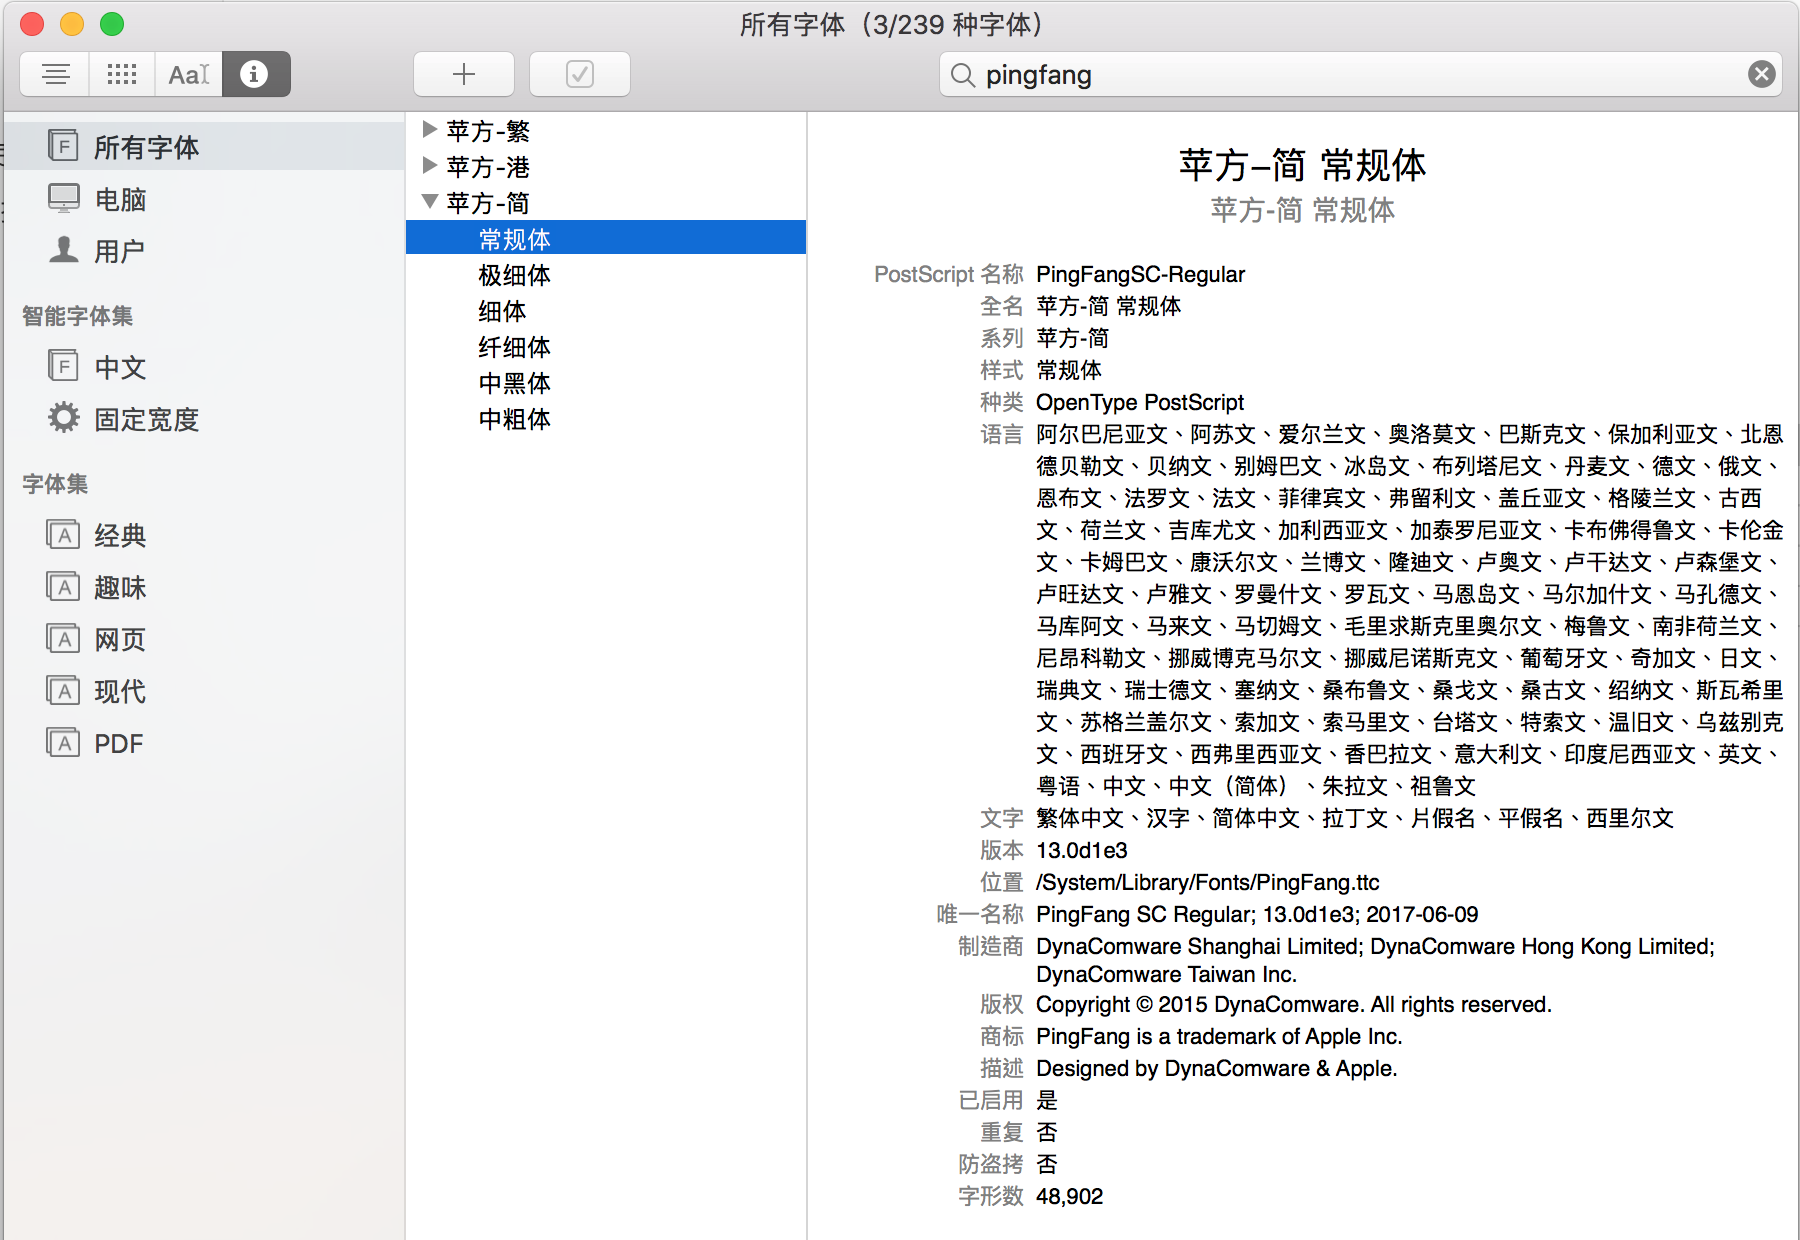The image size is (1800, 1240).
Task: Click the unique name PingFang SC Regular line
Action: [1257, 914]
